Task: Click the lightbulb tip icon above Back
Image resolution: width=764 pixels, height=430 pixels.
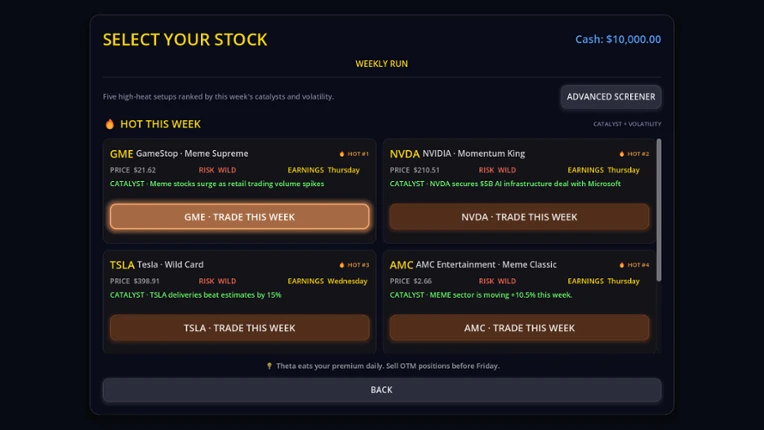Action: pos(269,366)
